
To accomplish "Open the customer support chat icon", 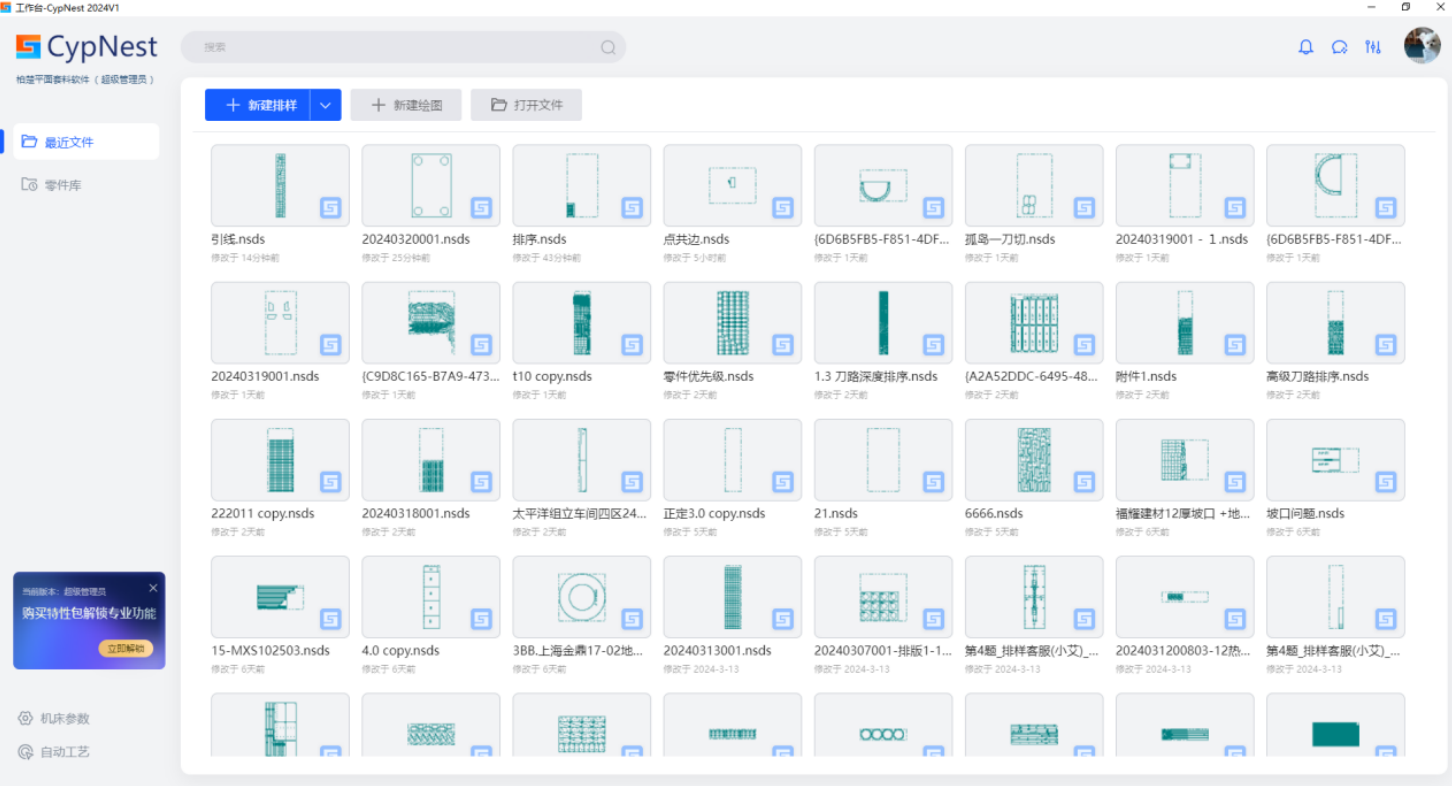I will coord(1339,47).
